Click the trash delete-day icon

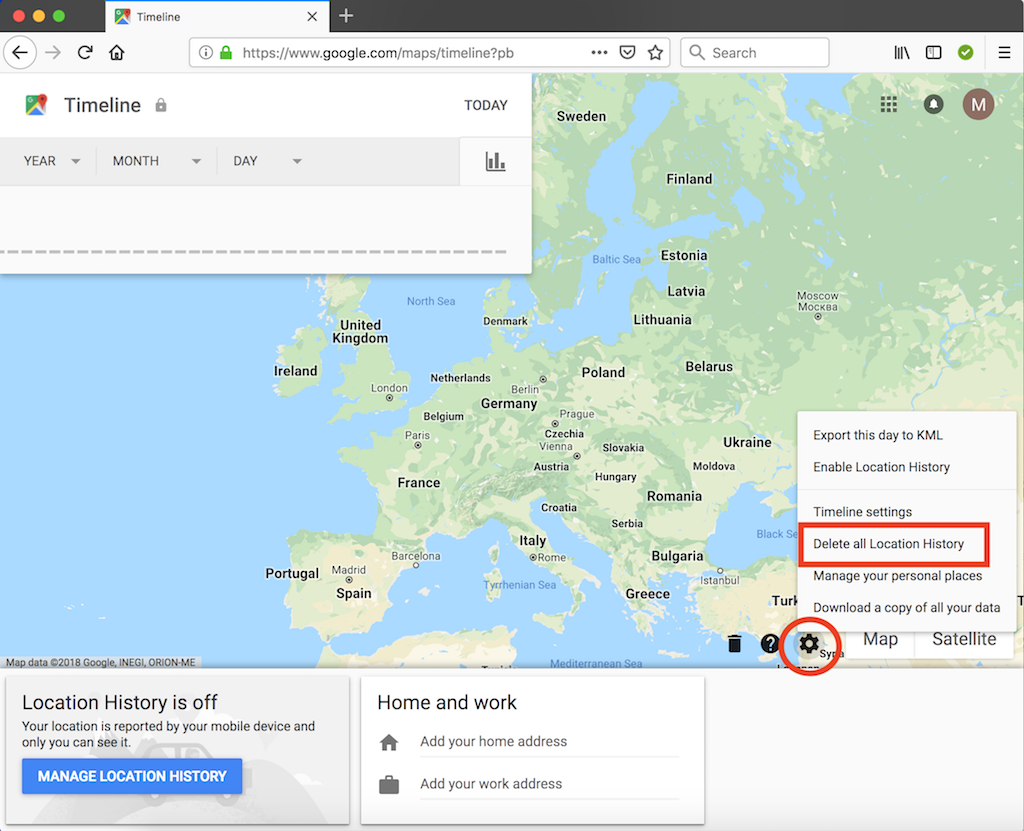[x=735, y=644]
